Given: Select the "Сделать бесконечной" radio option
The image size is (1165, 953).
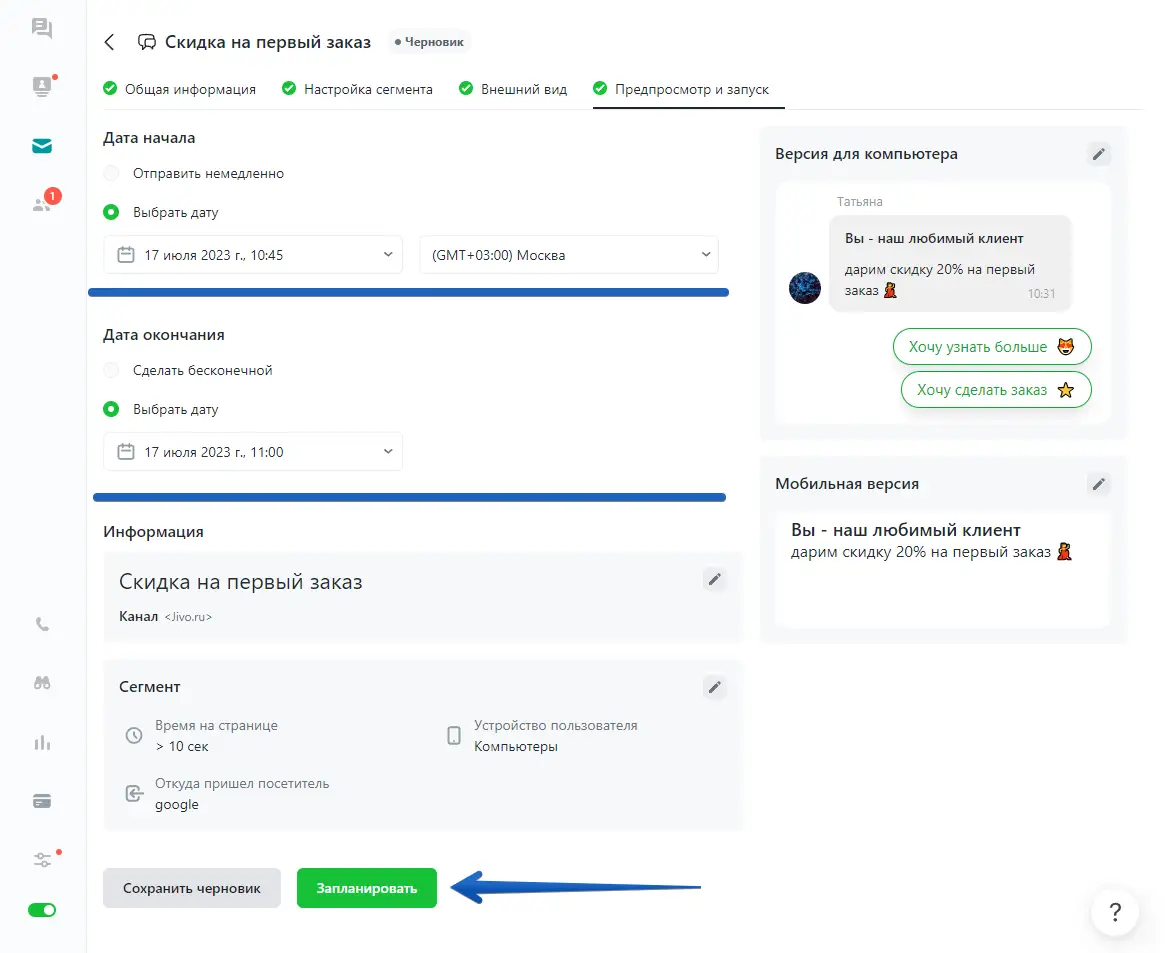Looking at the screenshot, I should [112, 371].
